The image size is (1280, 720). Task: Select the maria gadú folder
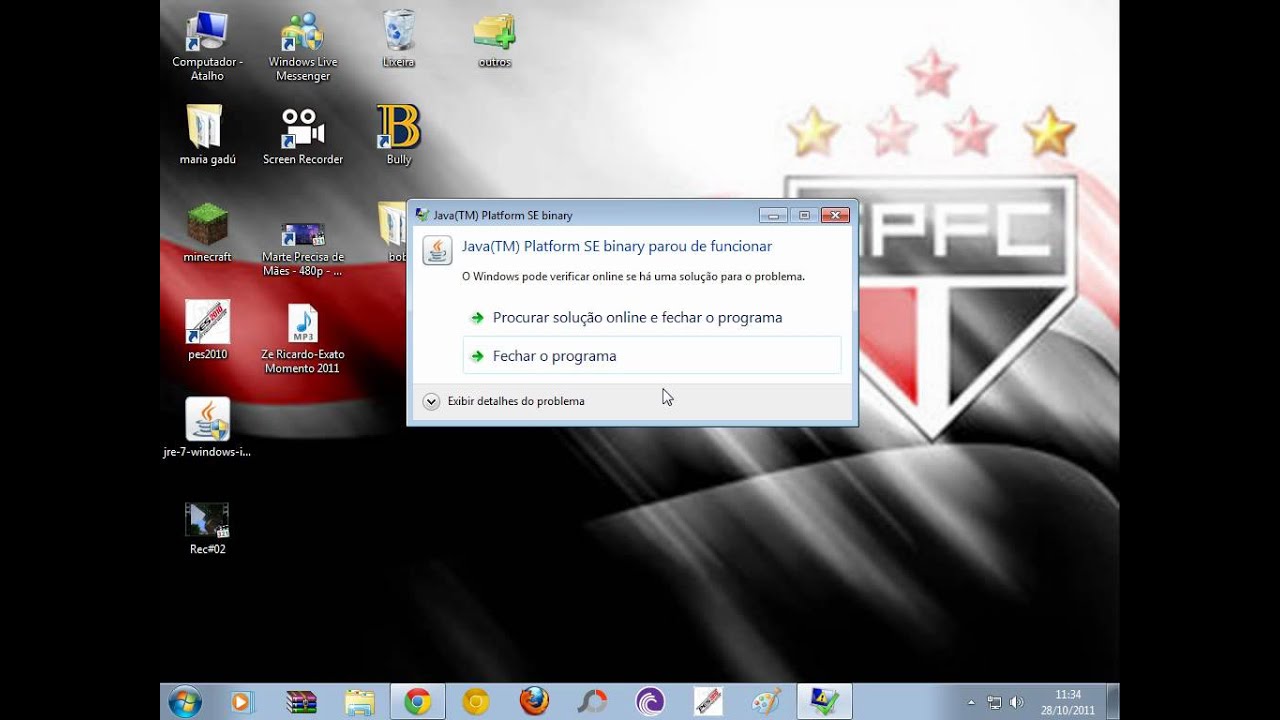pyautogui.click(x=207, y=135)
